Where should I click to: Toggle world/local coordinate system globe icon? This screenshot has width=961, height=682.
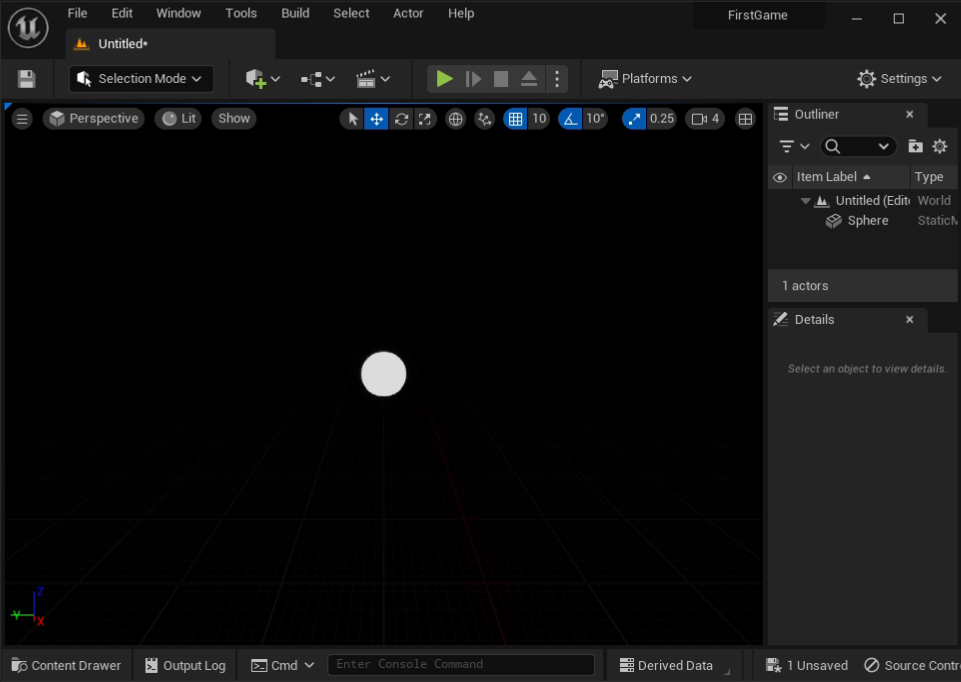tap(456, 119)
